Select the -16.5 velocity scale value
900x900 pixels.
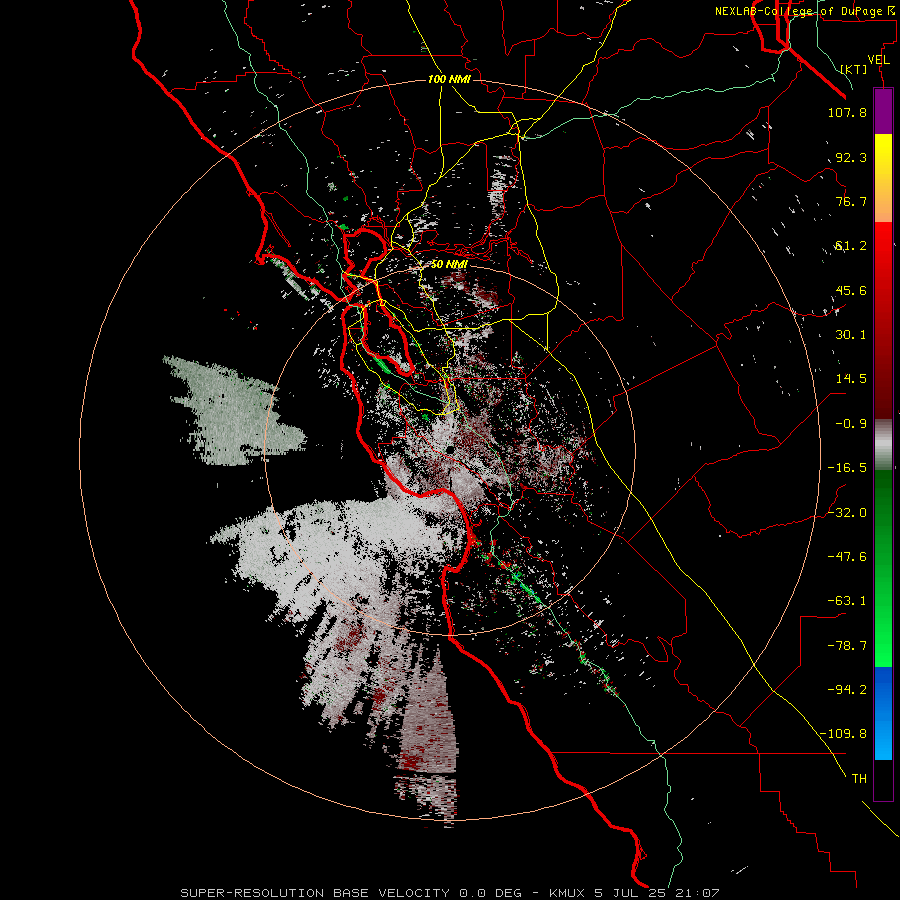tap(847, 468)
